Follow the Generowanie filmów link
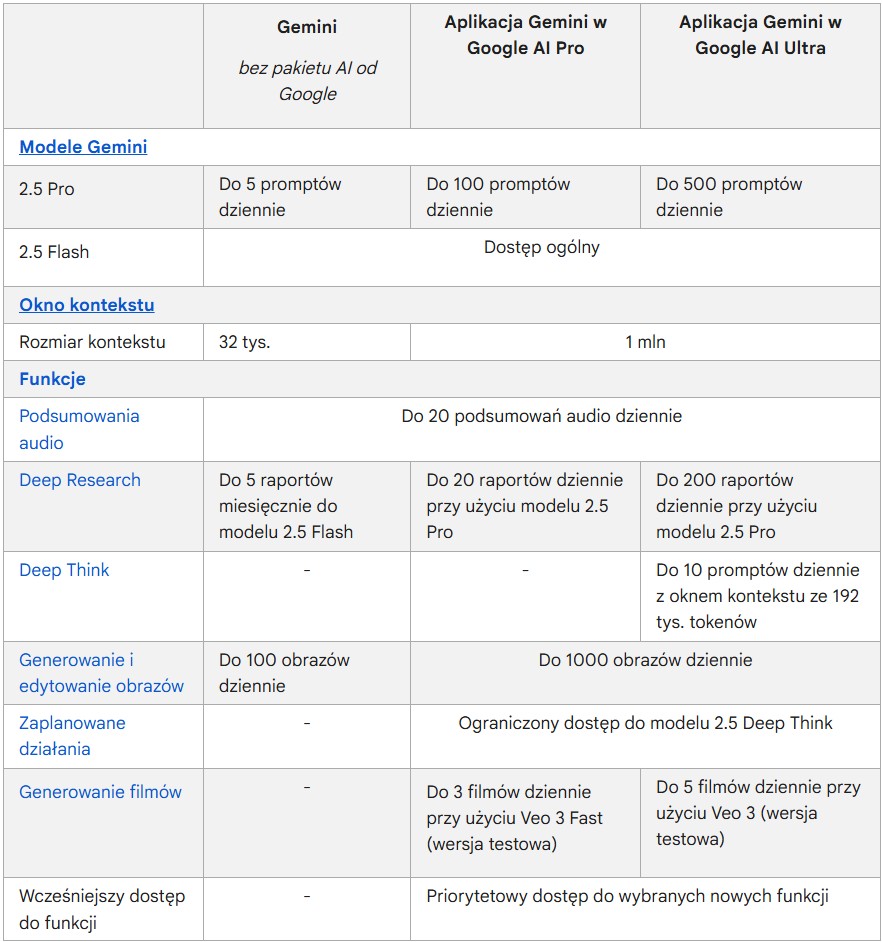The image size is (882, 942). pyautogui.click(x=100, y=792)
